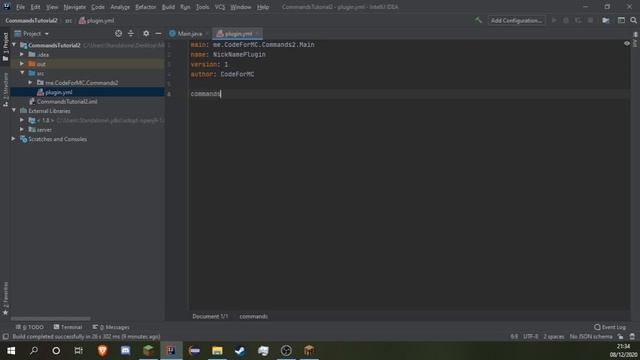Click the Run with Coverage icon
This screenshot has height=360, width=640.
[x=578, y=20]
